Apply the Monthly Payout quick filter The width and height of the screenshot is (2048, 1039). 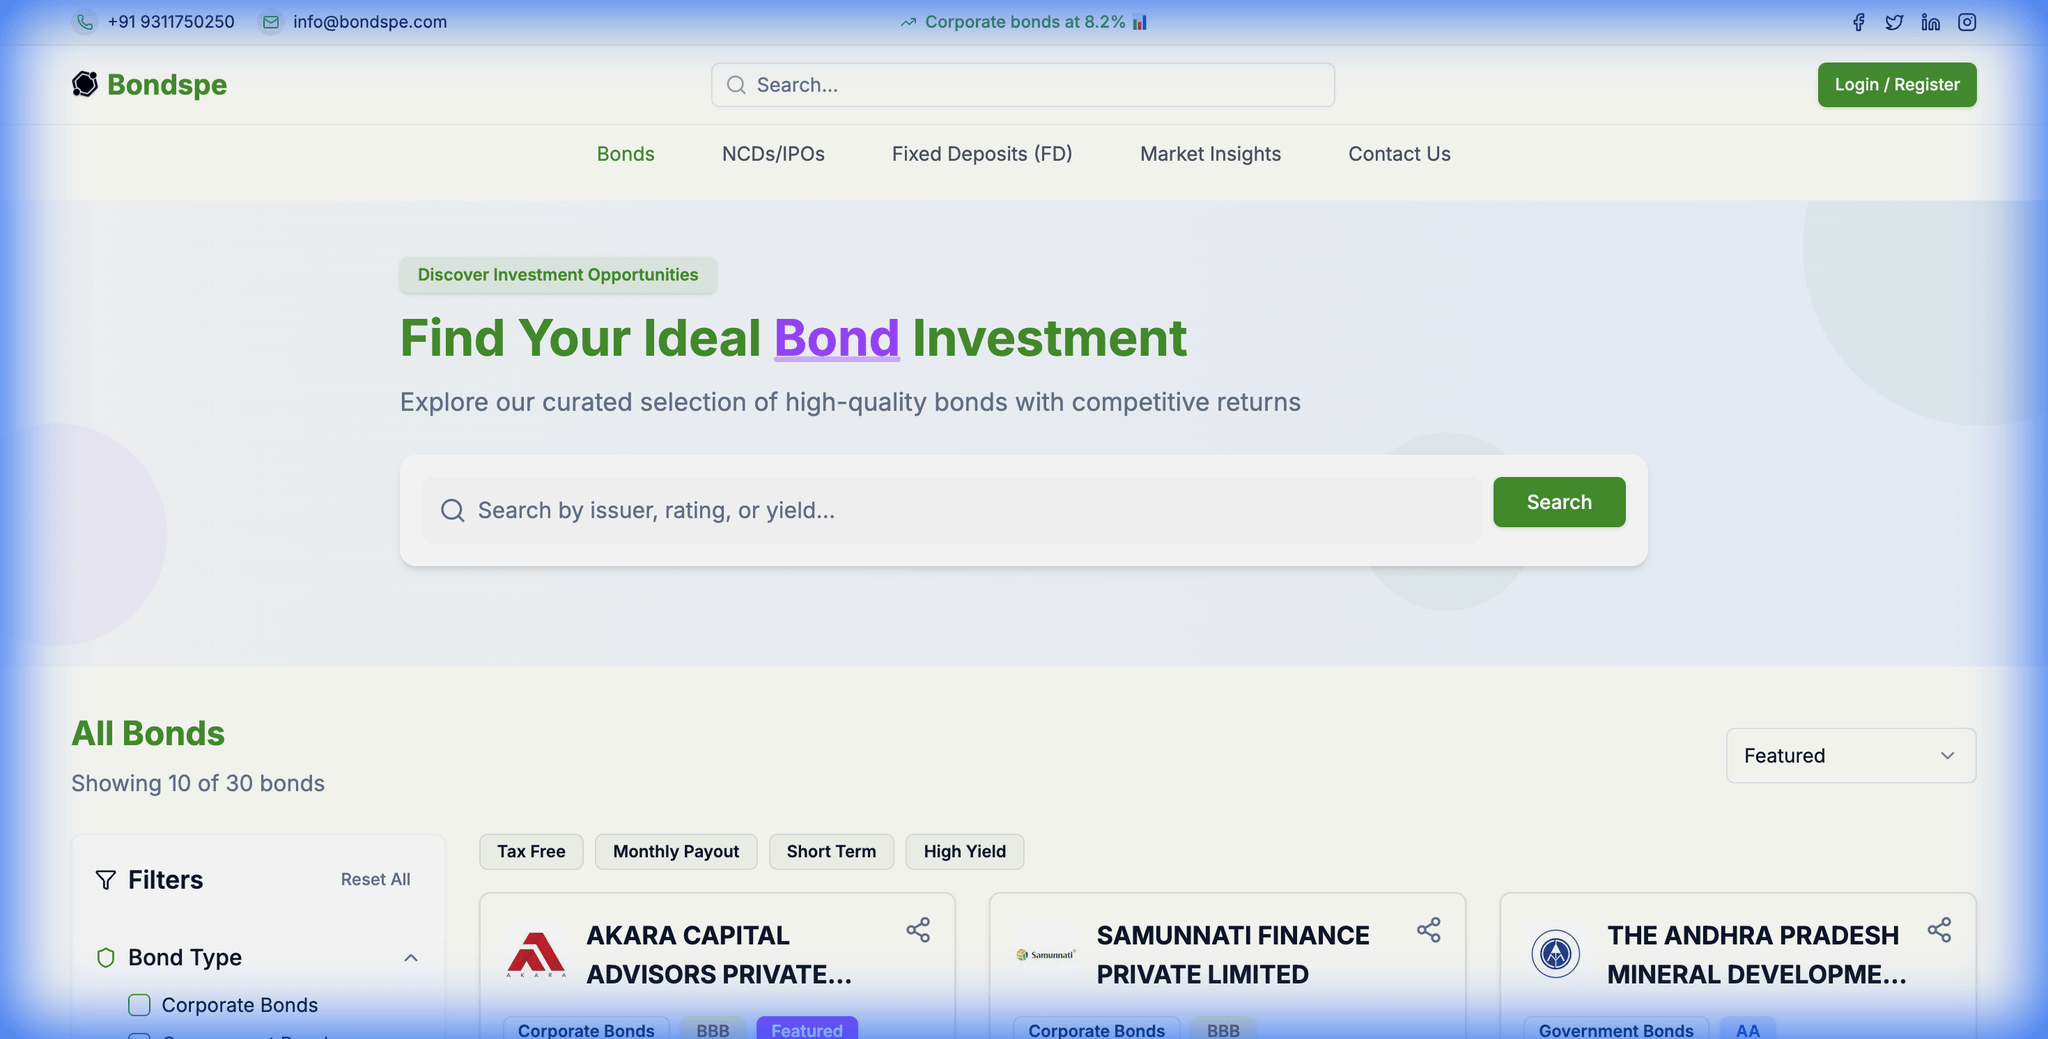click(676, 851)
